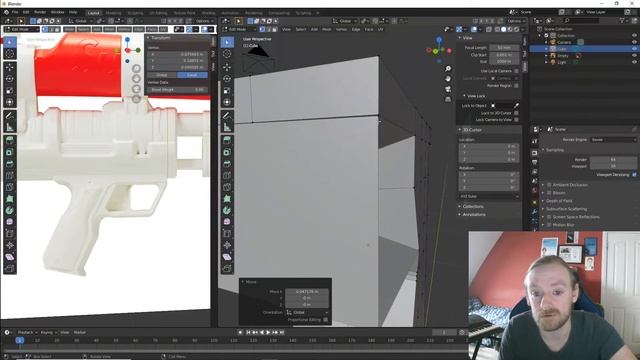Image resolution: width=640 pixels, height=360 pixels.
Task: Open Mesh menu in grey model viewport
Action: coord(327,29)
